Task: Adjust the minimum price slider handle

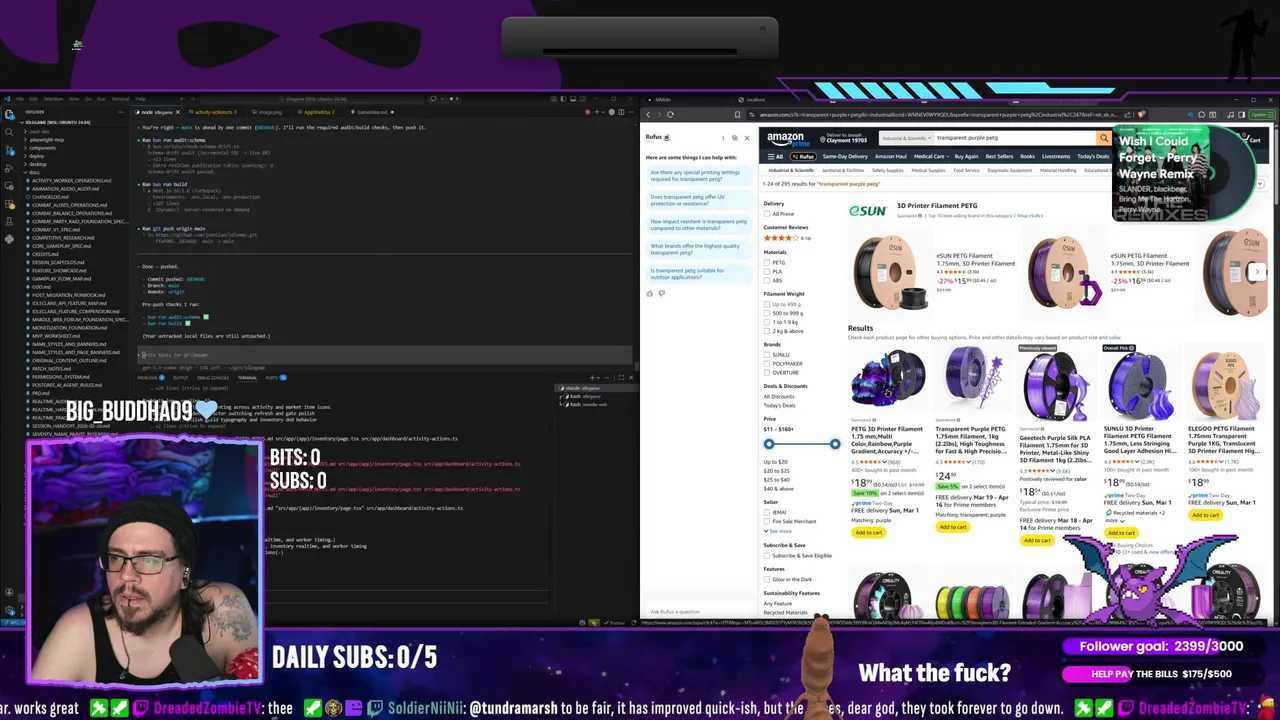Action: pyautogui.click(x=769, y=444)
